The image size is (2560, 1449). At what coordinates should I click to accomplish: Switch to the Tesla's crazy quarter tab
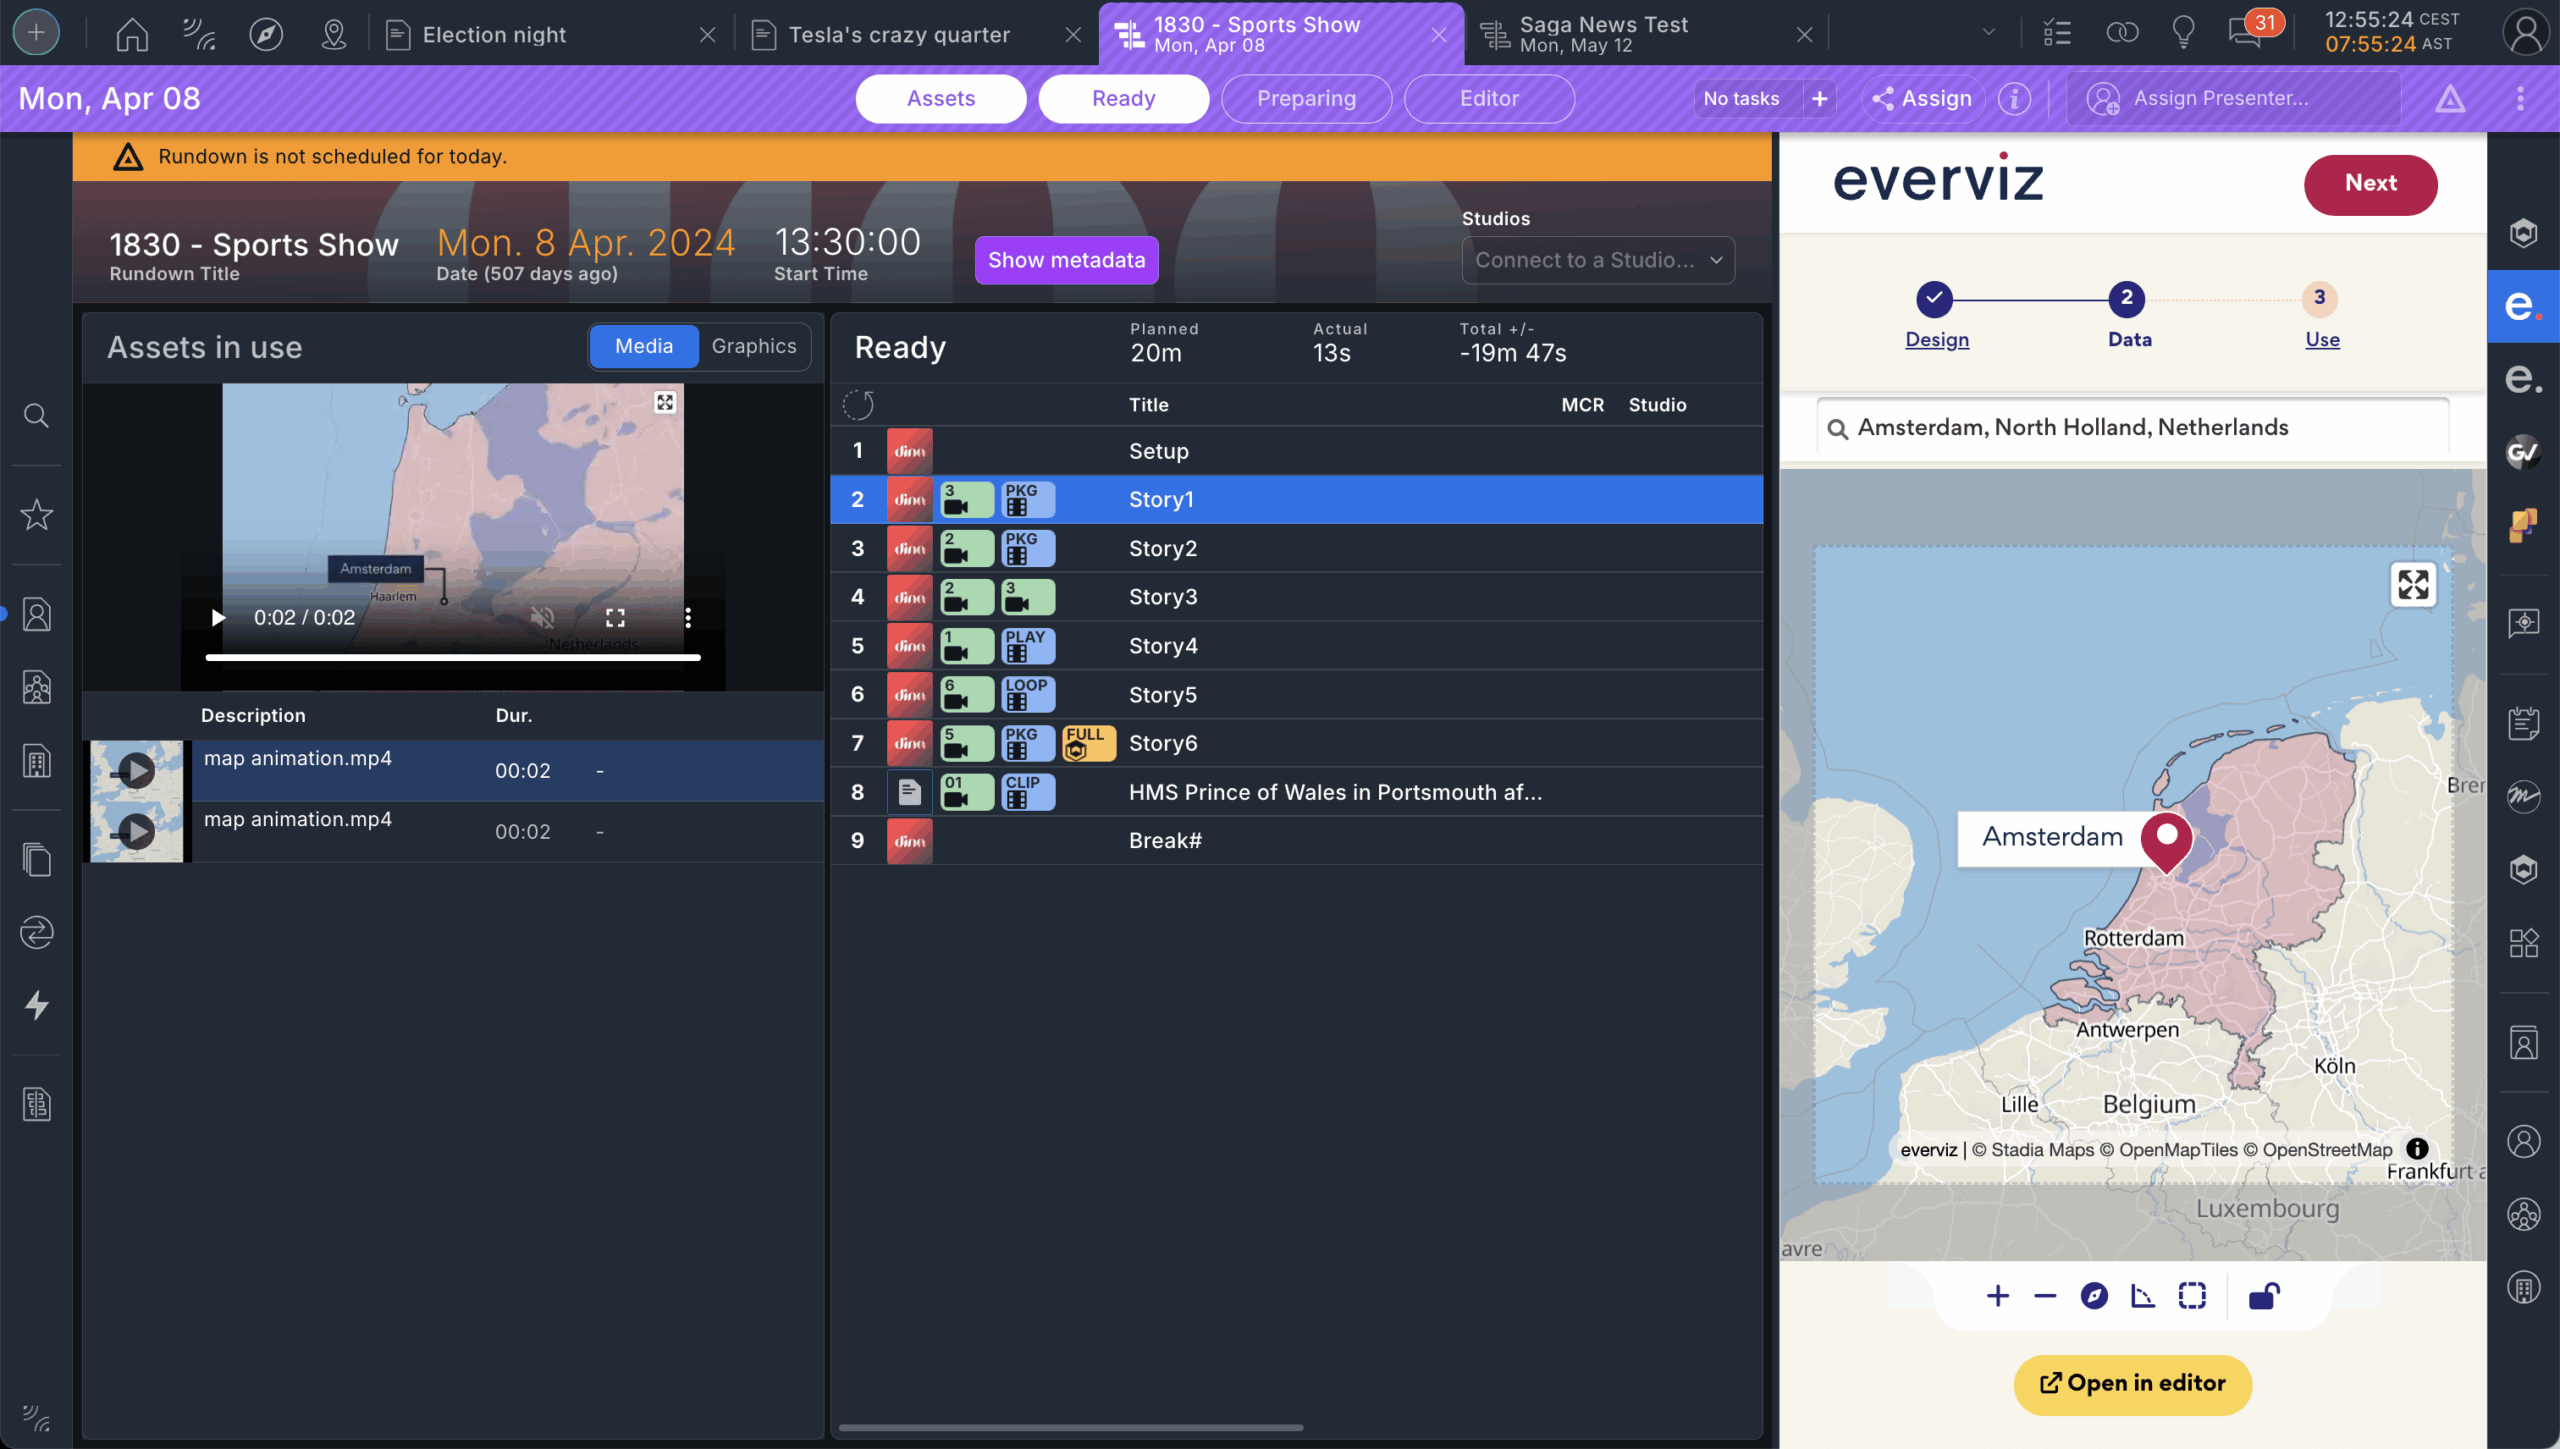(898, 33)
